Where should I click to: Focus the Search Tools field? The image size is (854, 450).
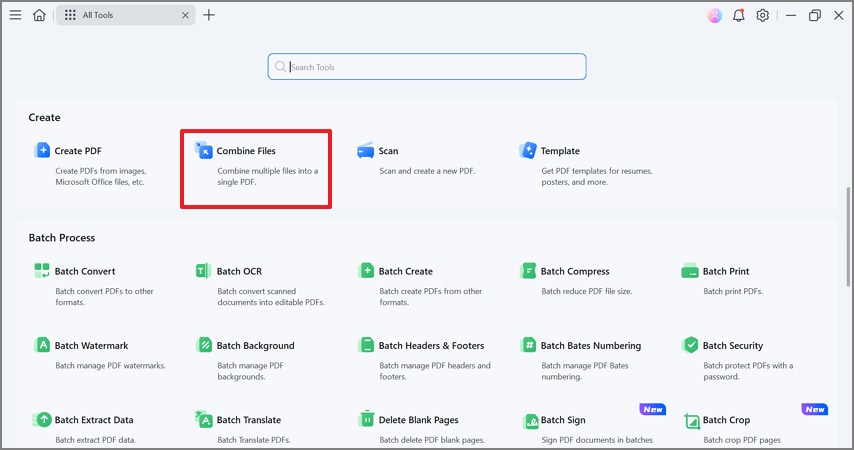click(427, 66)
